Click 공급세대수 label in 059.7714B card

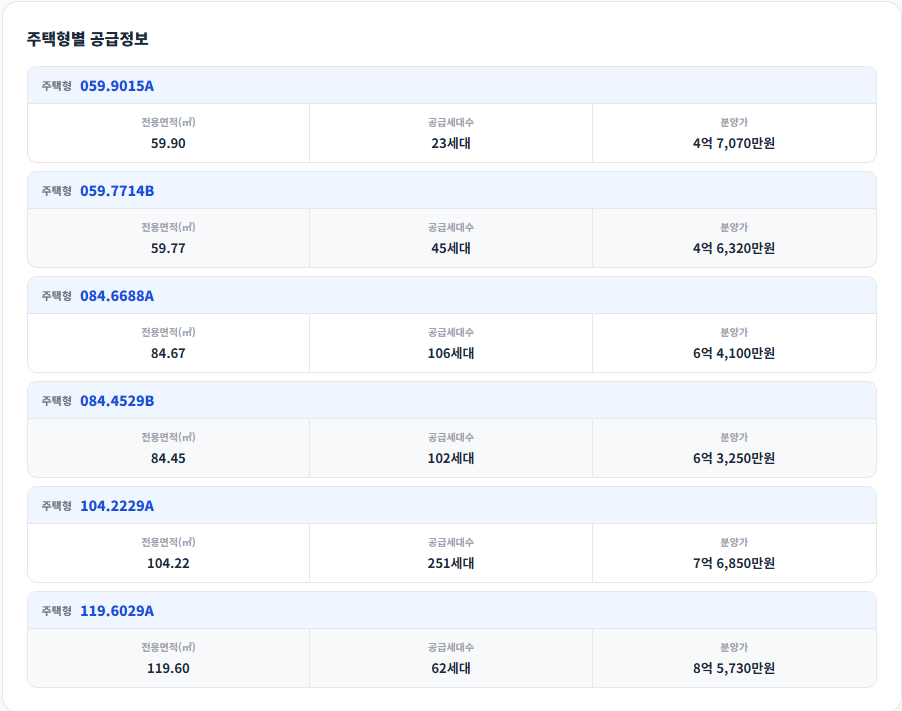click(451, 228)
